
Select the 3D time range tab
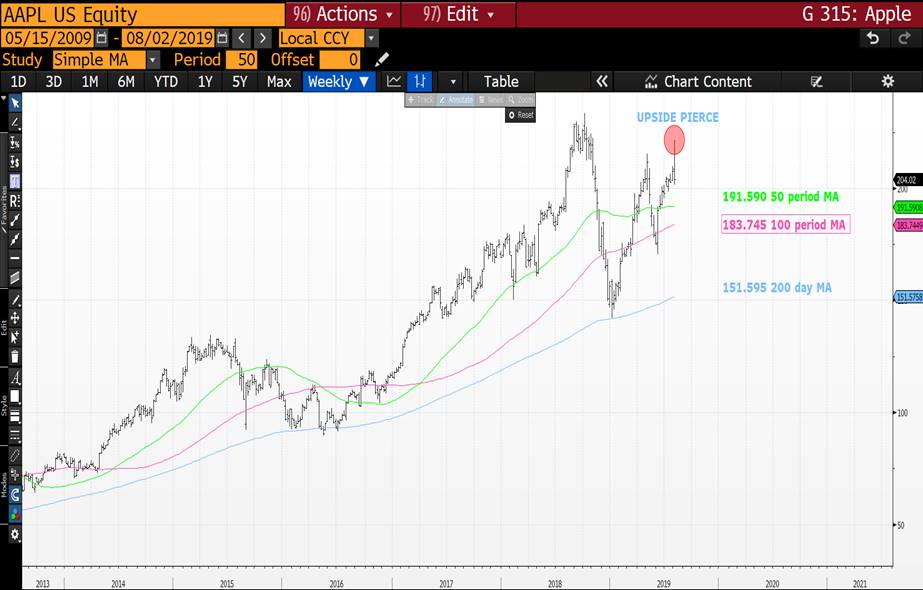(x=54, y=81)
